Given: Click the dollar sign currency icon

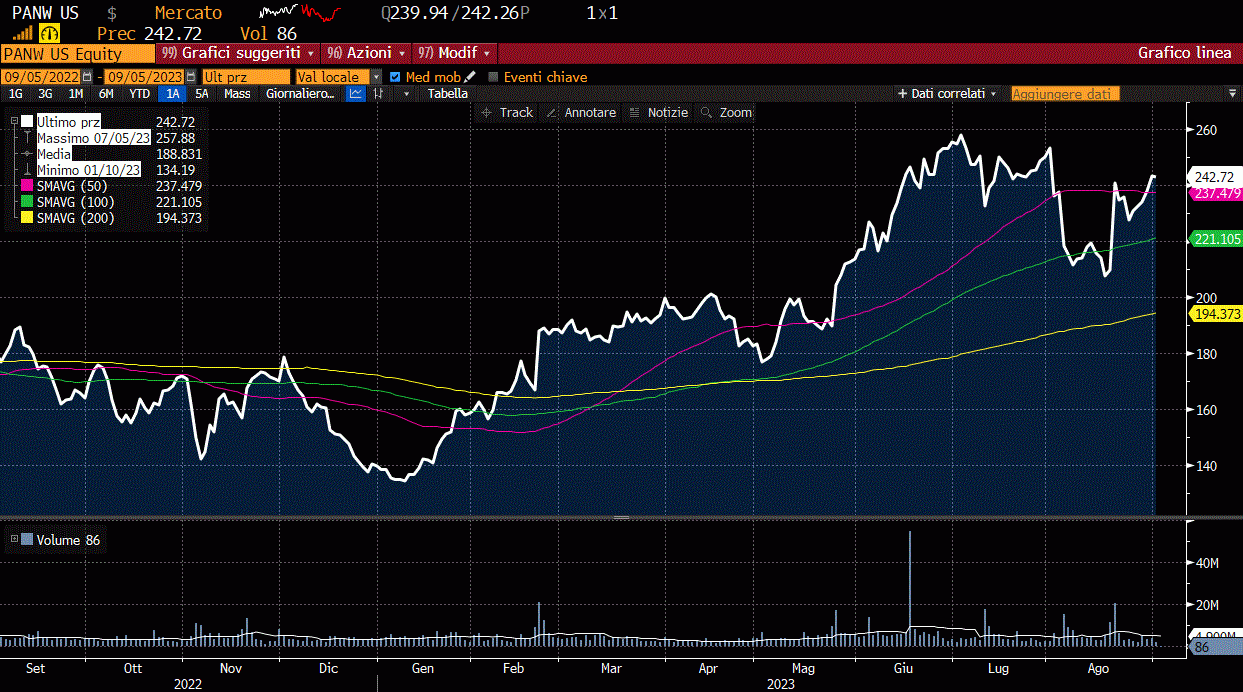Looking at the screenshot, I should [x=112, y=13].
